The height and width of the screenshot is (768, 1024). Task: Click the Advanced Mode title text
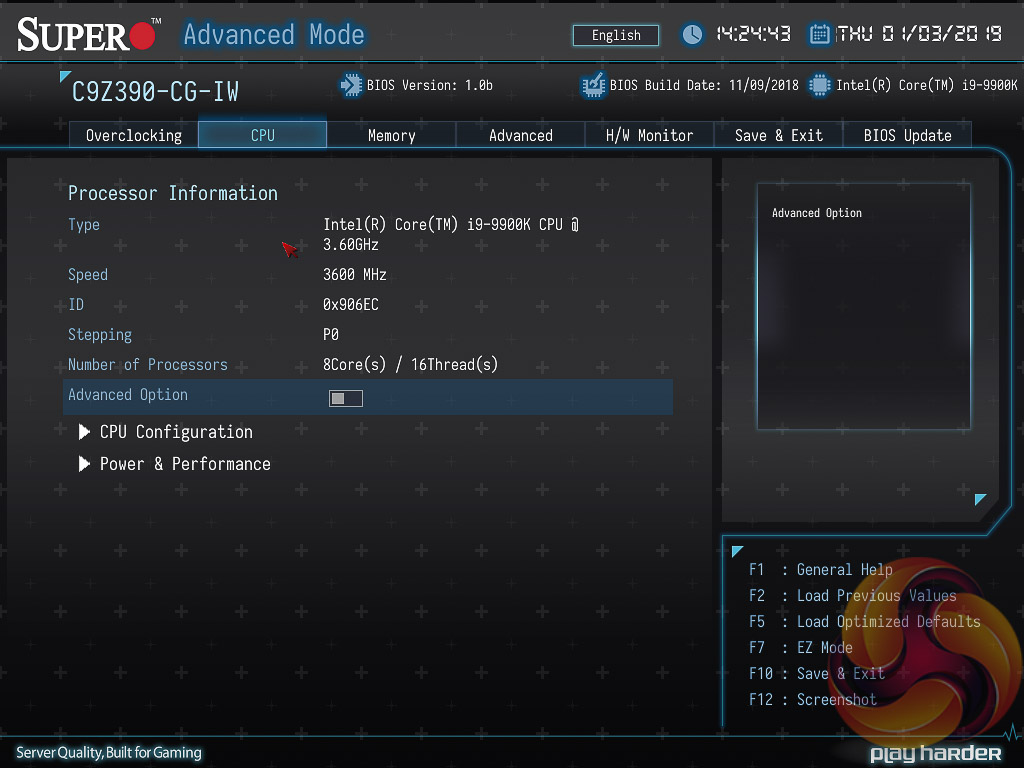tap(274, 34)
